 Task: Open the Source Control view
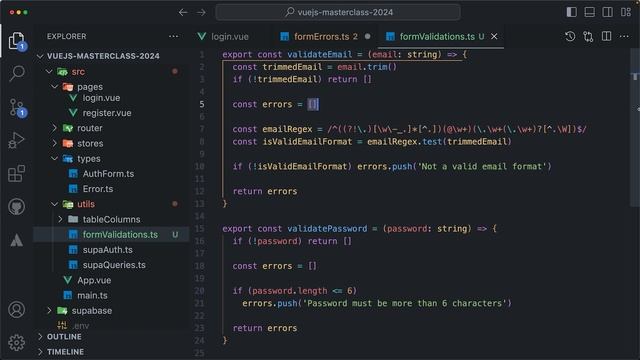click(x=16, y=107)
